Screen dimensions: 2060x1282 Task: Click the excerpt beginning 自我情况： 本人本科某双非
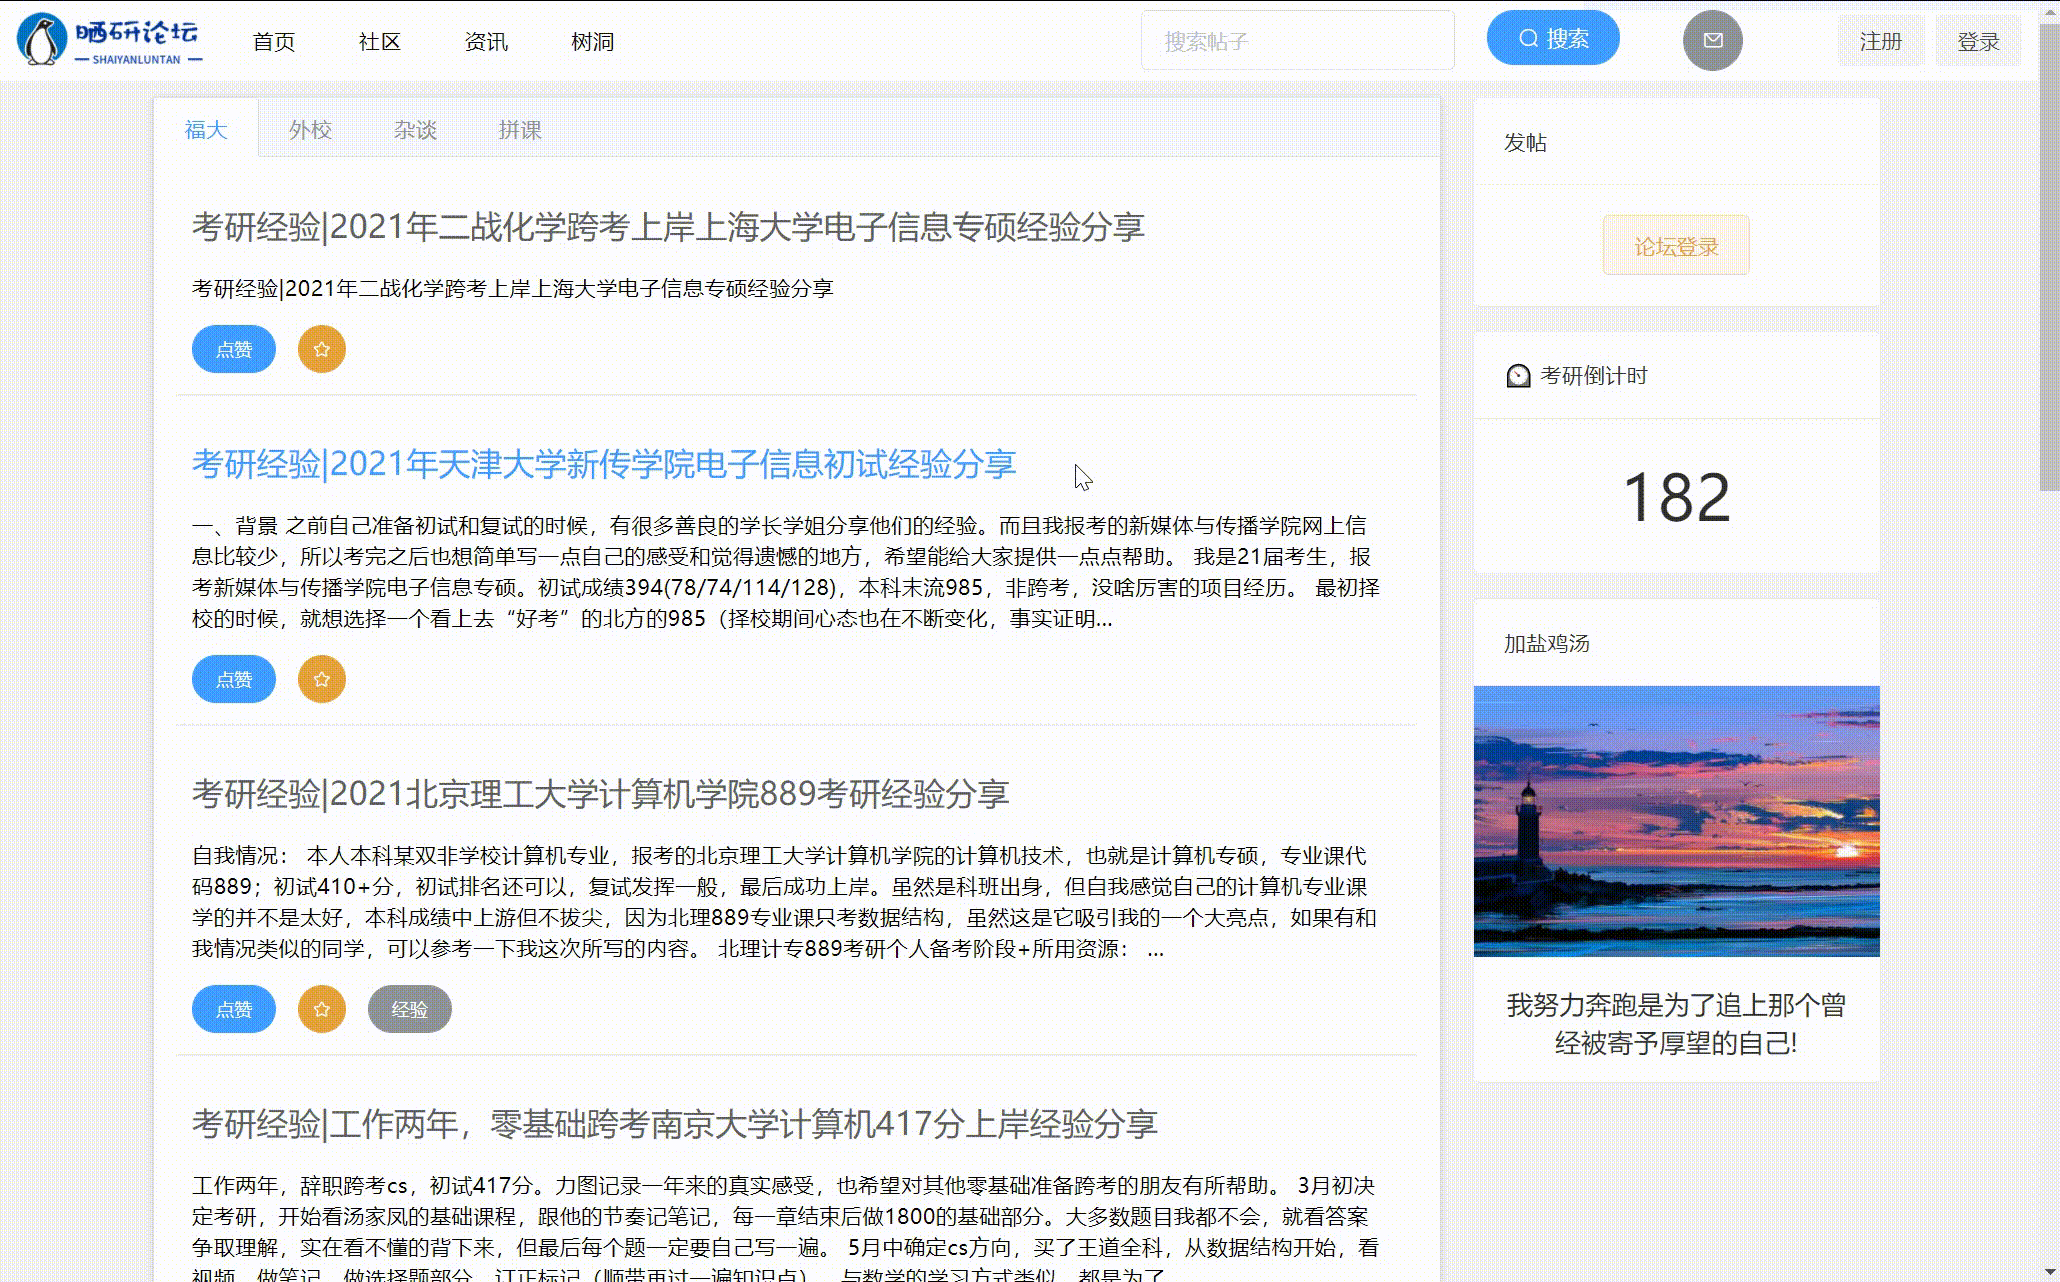click(785, 902)
